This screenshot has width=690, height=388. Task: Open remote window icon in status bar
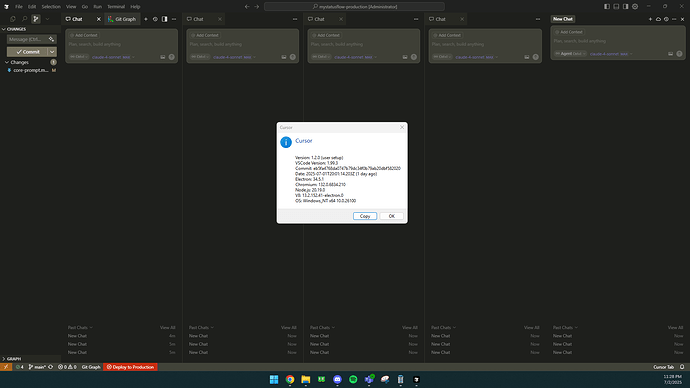[x=6, y=367]
